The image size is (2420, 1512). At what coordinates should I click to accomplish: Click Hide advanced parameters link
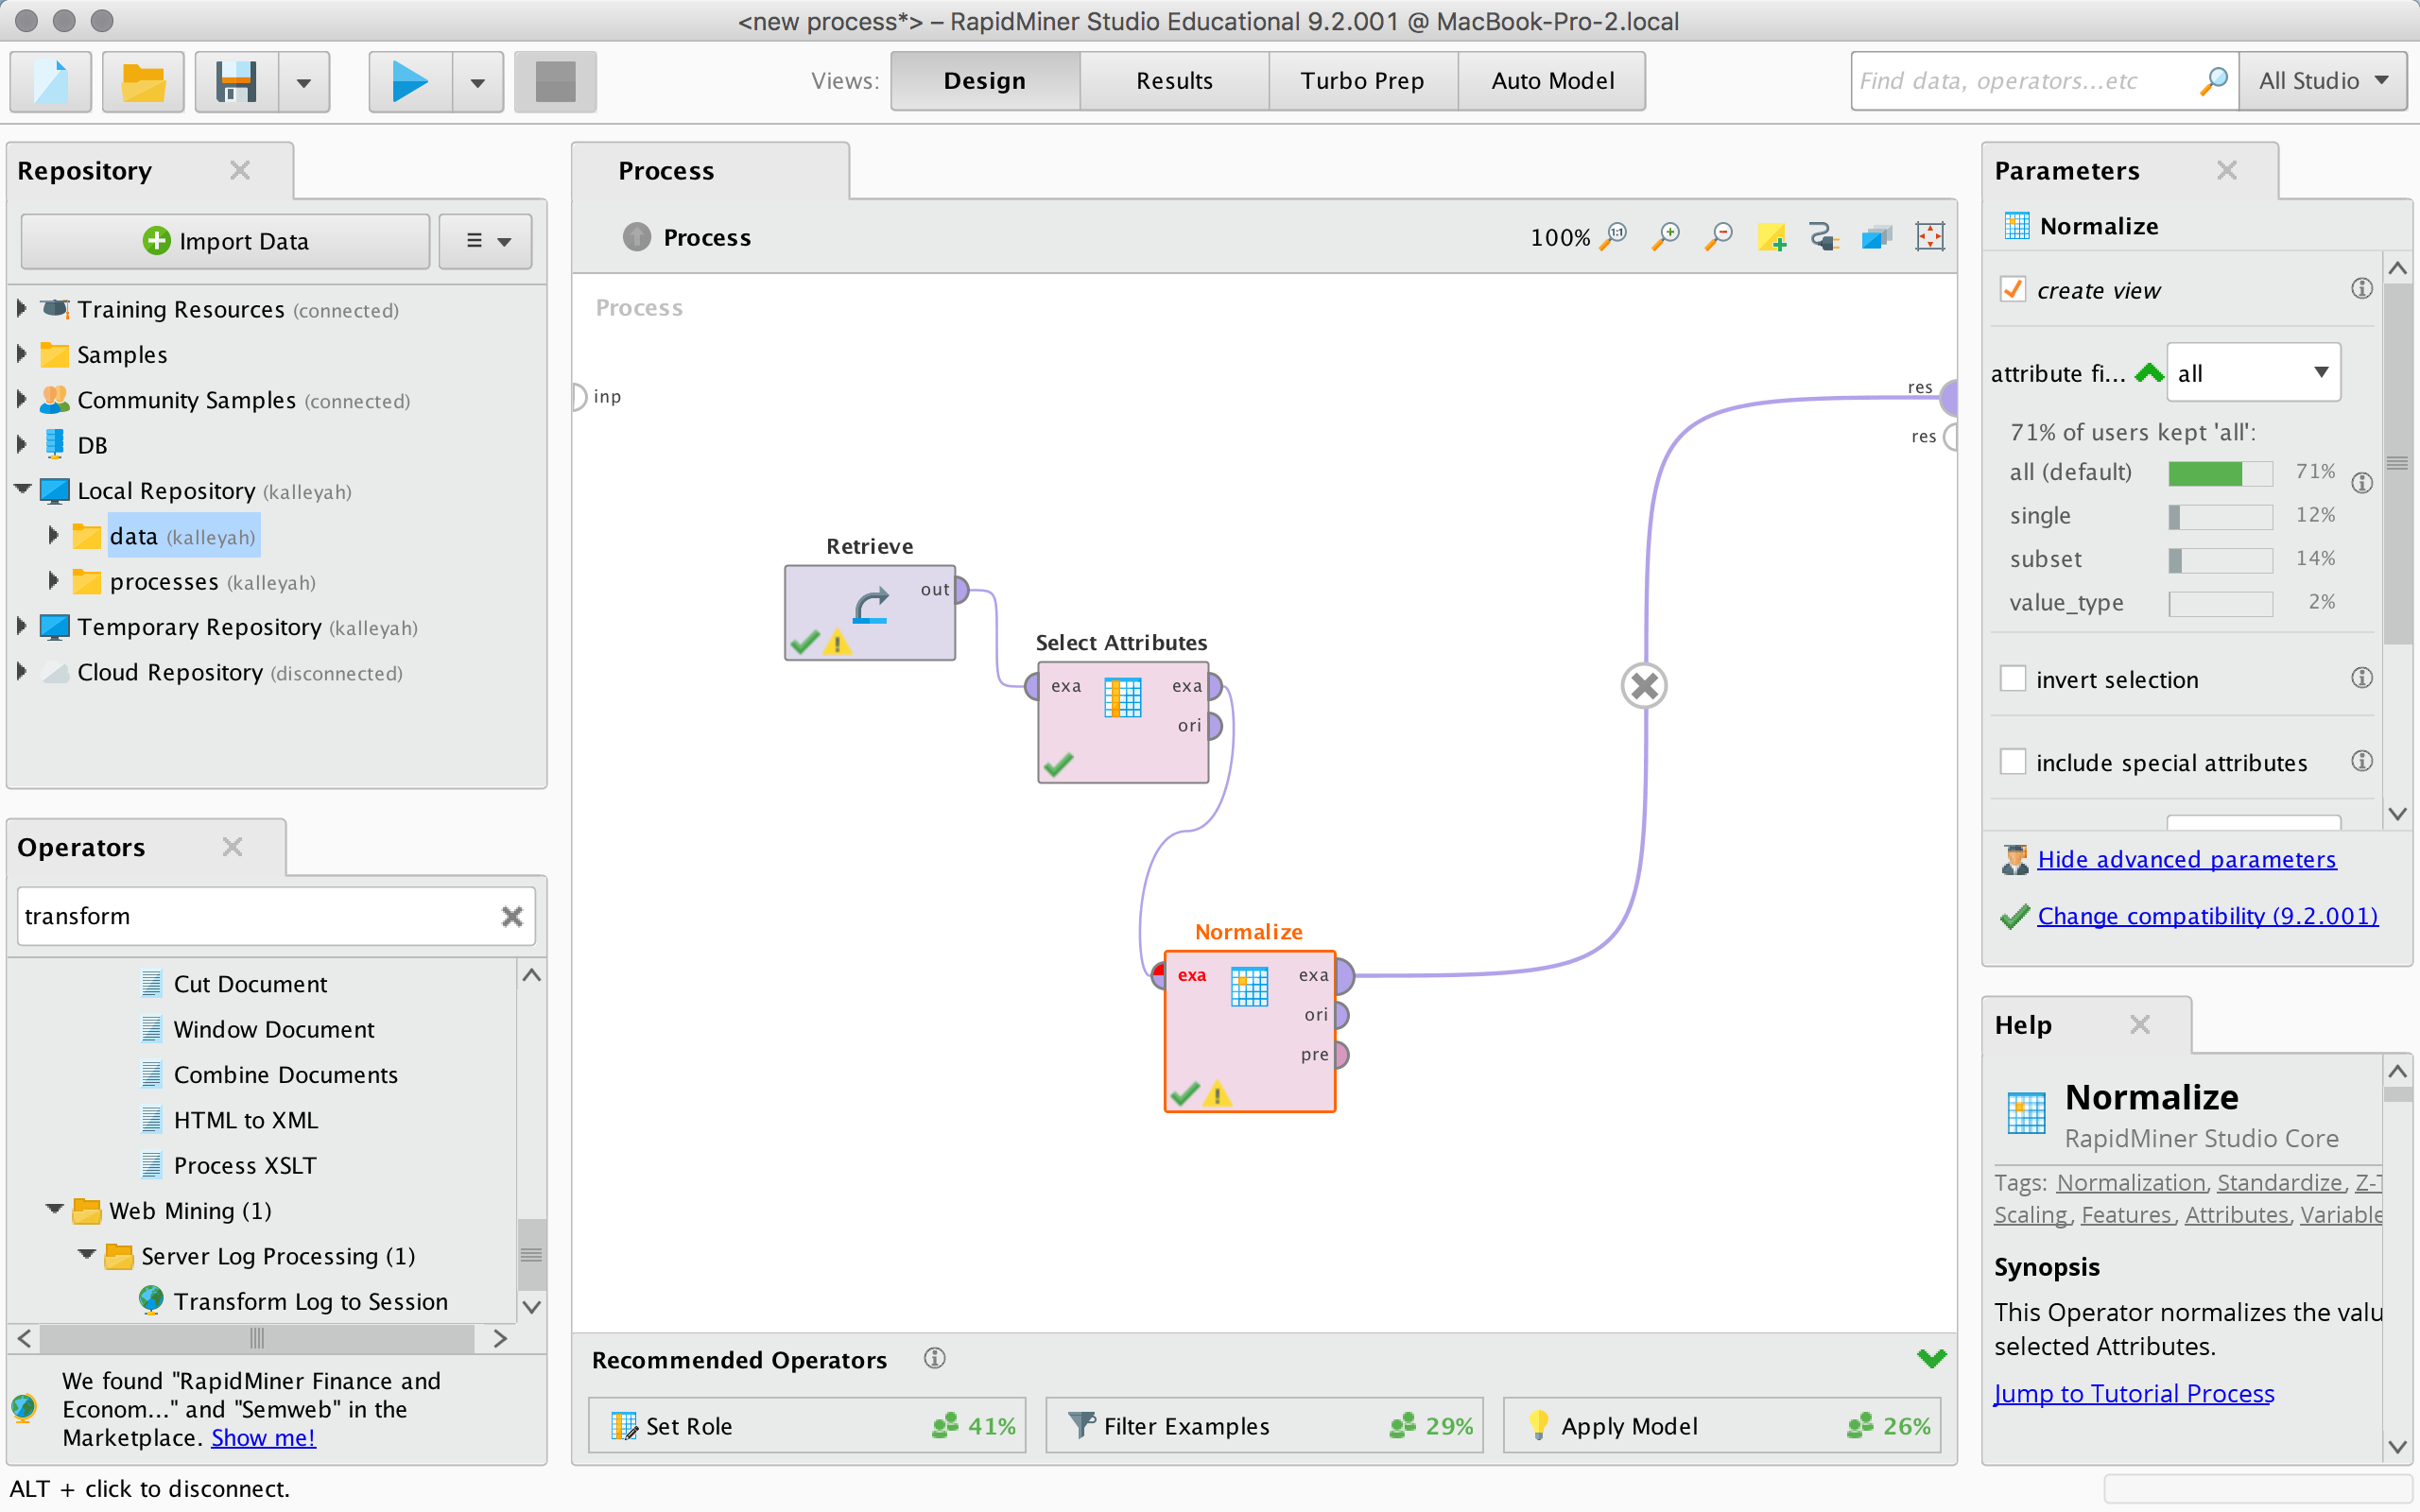coord(2187,859)
